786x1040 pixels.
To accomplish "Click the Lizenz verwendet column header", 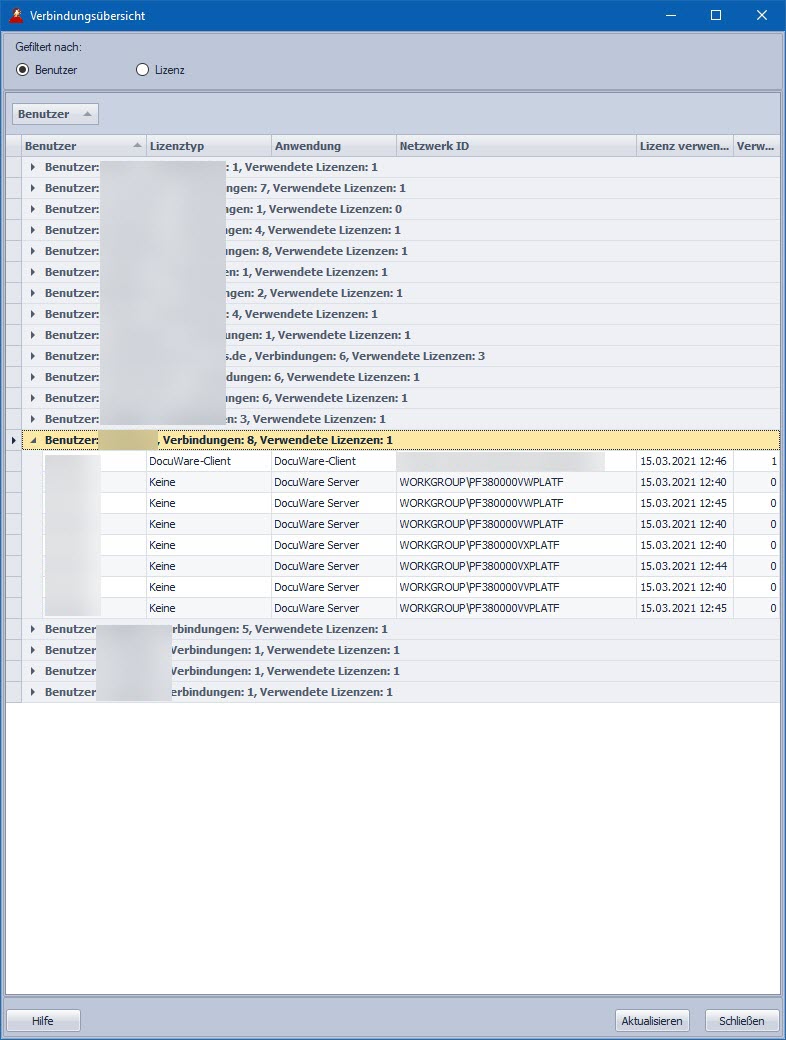I will tap(684, 146).
